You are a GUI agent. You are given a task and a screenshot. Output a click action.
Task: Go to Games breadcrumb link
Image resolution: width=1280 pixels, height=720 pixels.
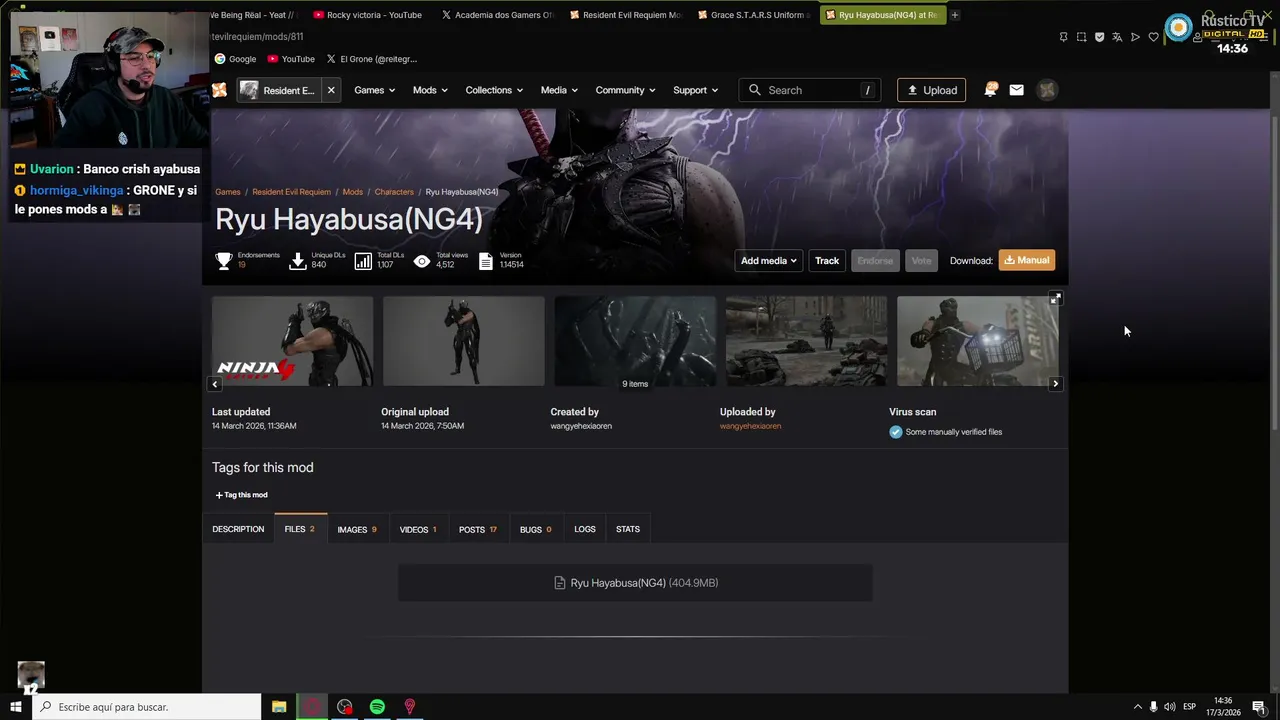[228, 192]
